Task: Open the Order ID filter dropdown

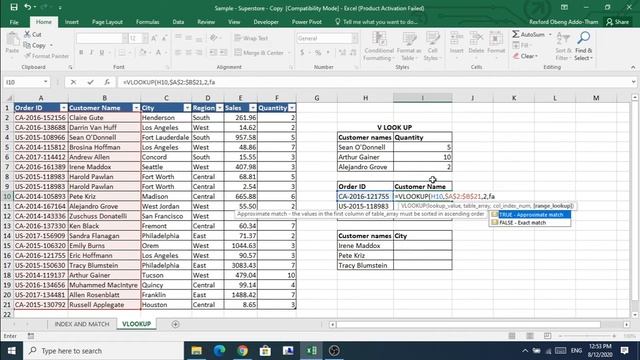Action: (63, 108)
